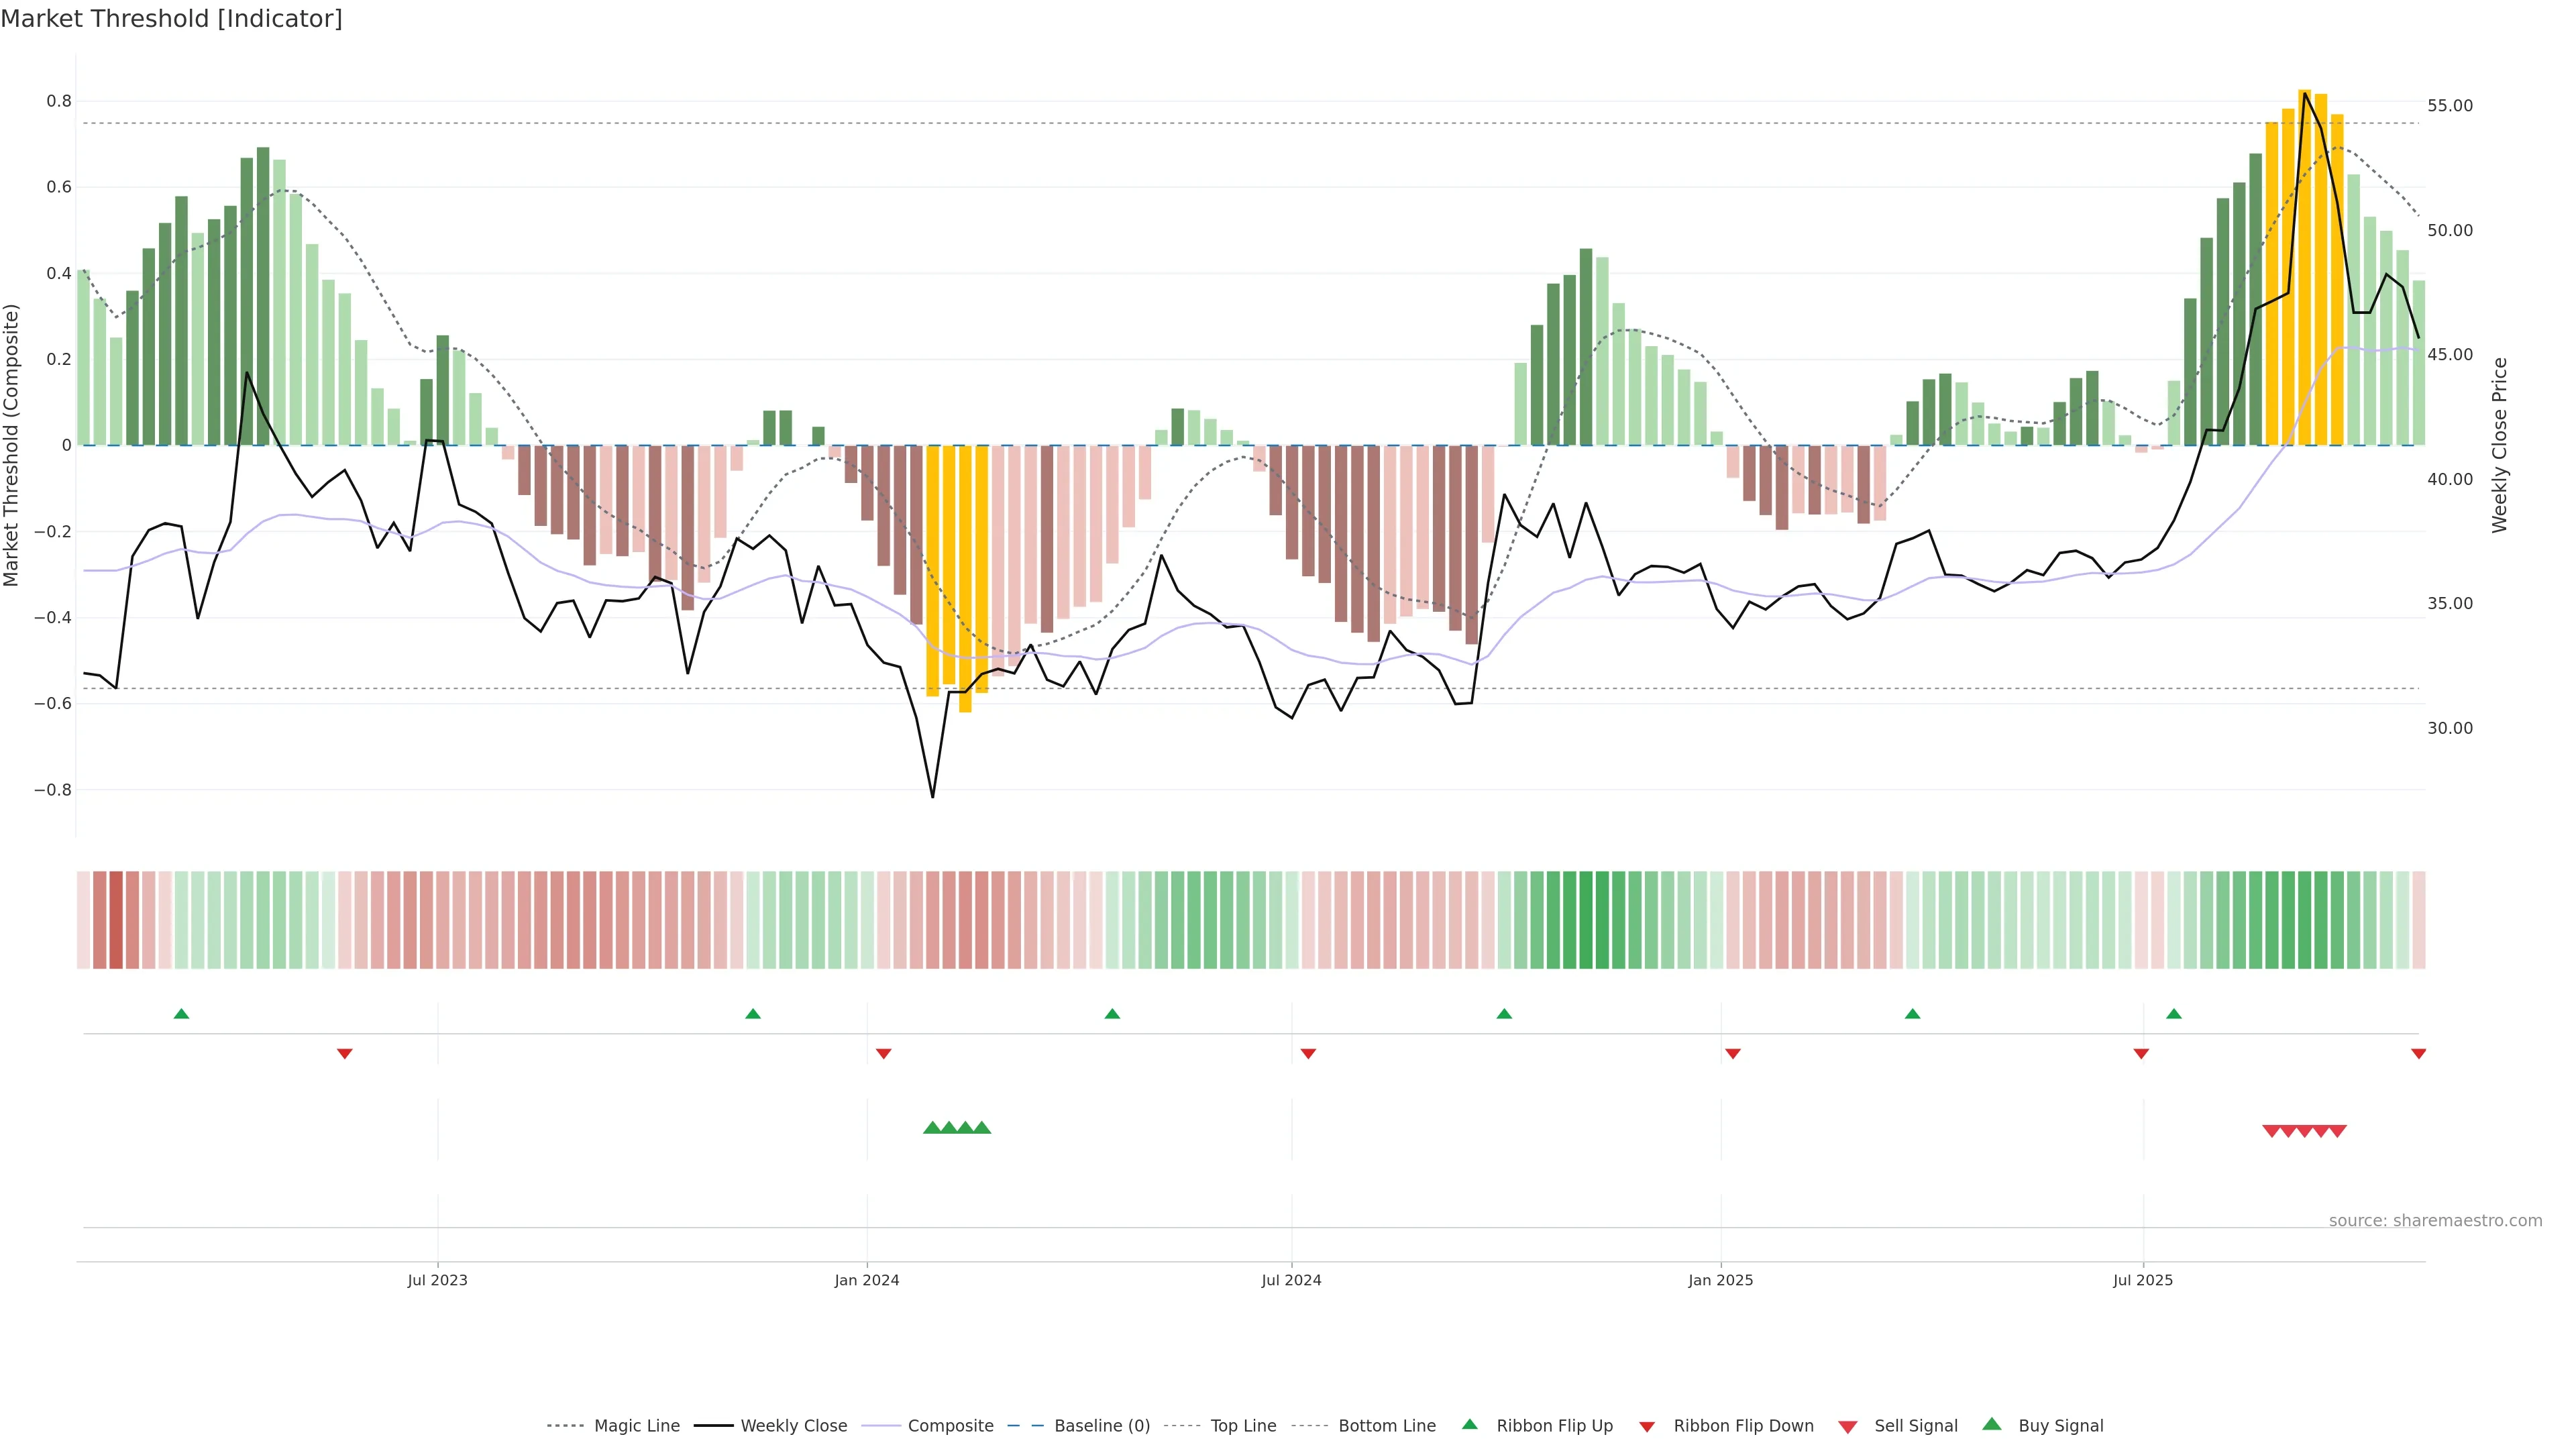Click ribbon flip up marker near July 2025
The width and height of the screenshot is (2576, 1449).
tap(2174, 1014)
